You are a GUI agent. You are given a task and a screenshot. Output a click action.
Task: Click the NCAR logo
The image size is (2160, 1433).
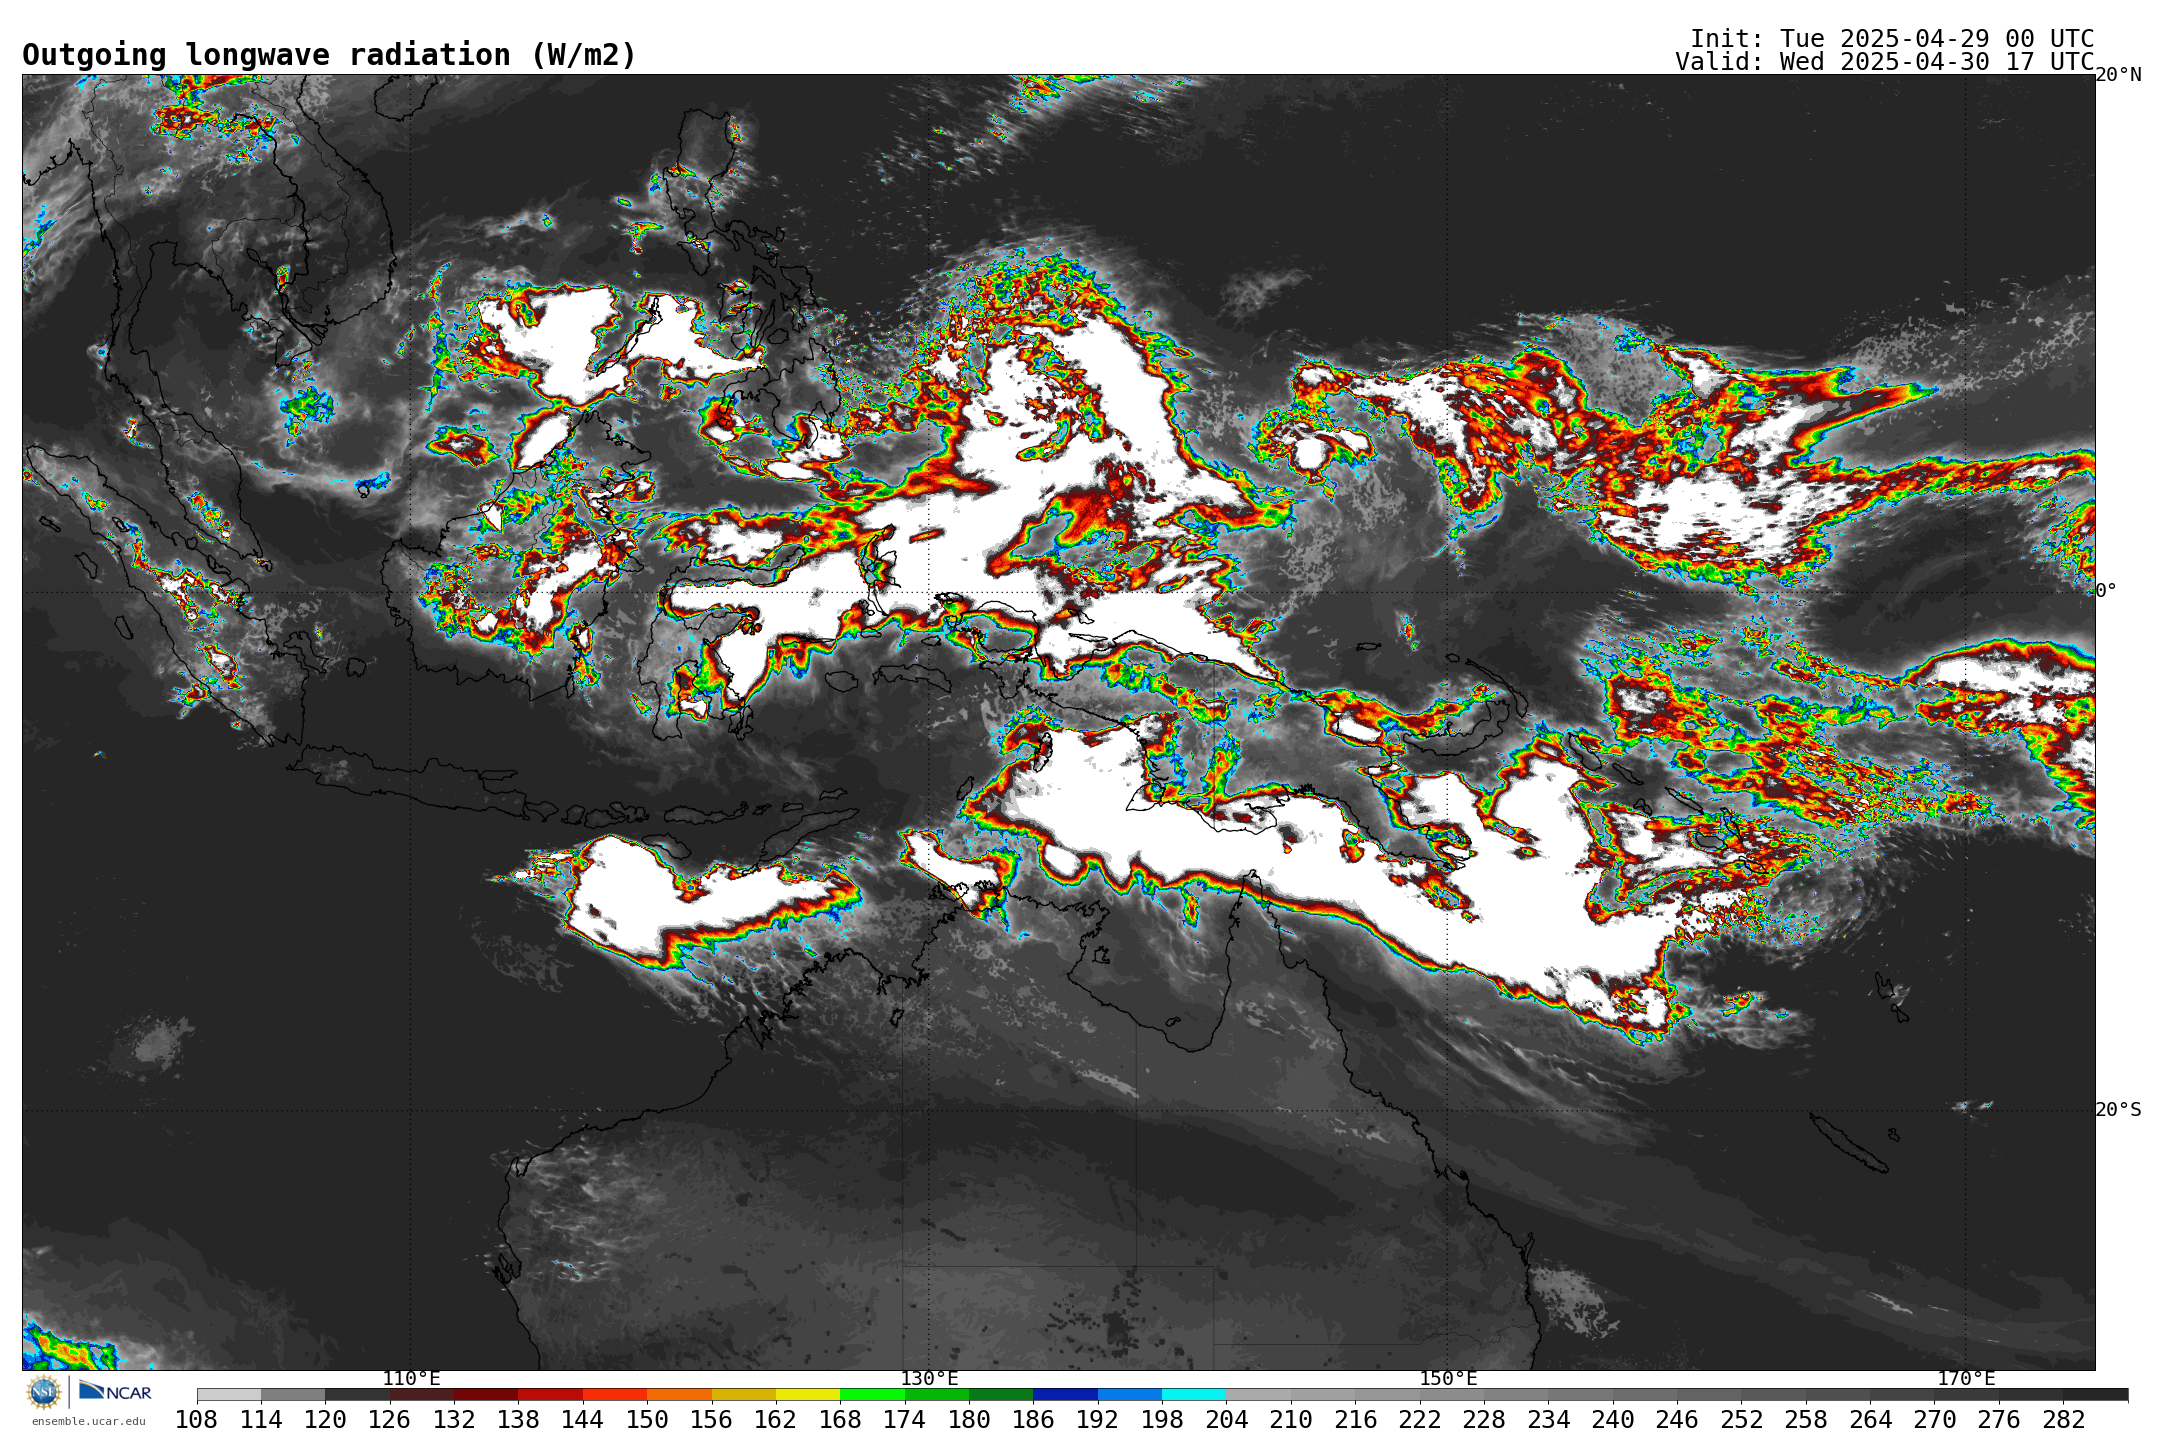pos(115,1391)
